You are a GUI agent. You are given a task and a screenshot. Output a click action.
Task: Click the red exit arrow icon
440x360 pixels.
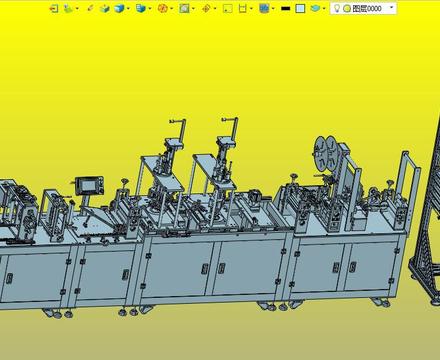pos(54,9)
